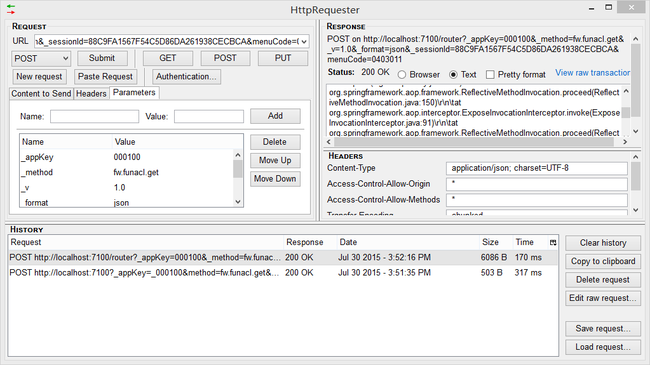Click the GET shortcut button
650x365 pixels.
(168, 58)
